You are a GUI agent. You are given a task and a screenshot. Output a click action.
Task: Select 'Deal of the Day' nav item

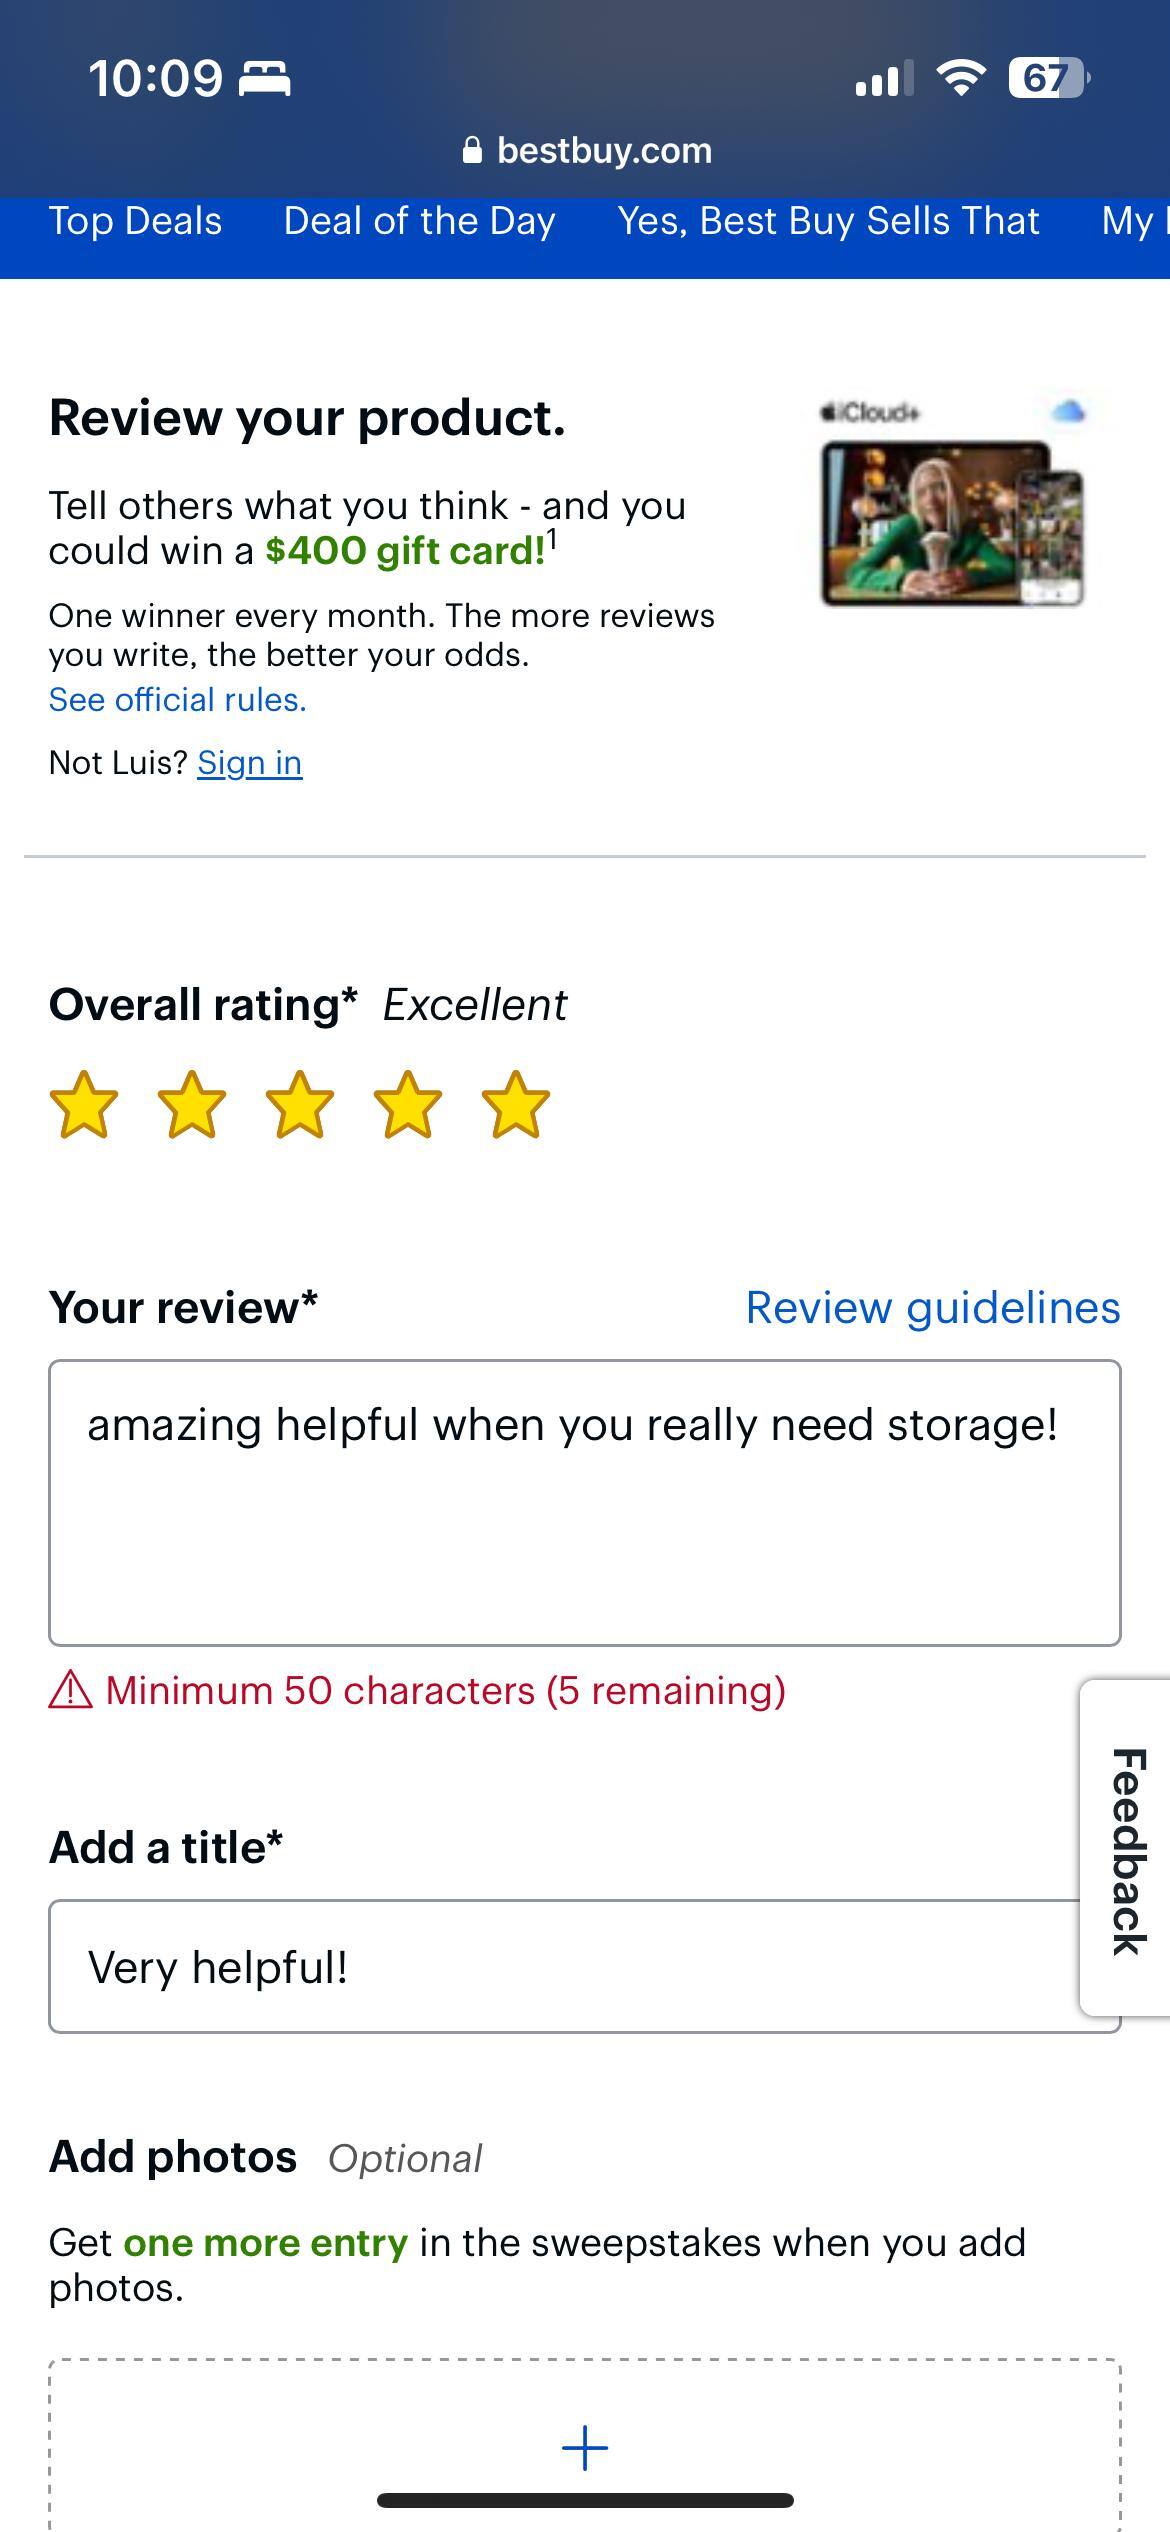point(419,222)
